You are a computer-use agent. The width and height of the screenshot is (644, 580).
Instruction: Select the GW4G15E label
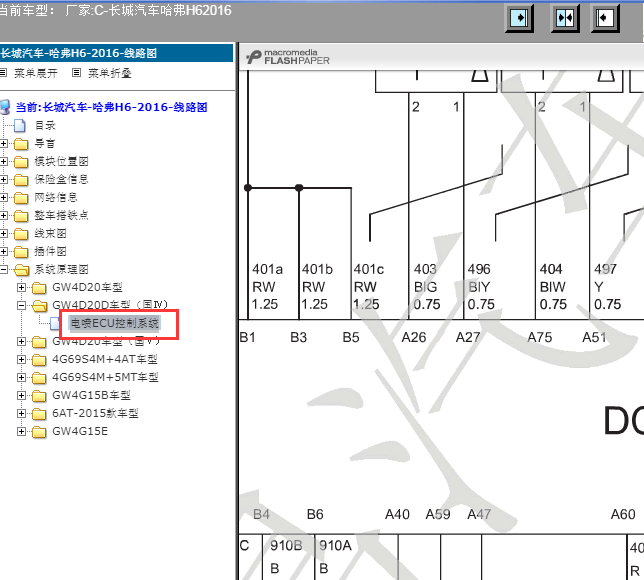(x=80, y=432)
